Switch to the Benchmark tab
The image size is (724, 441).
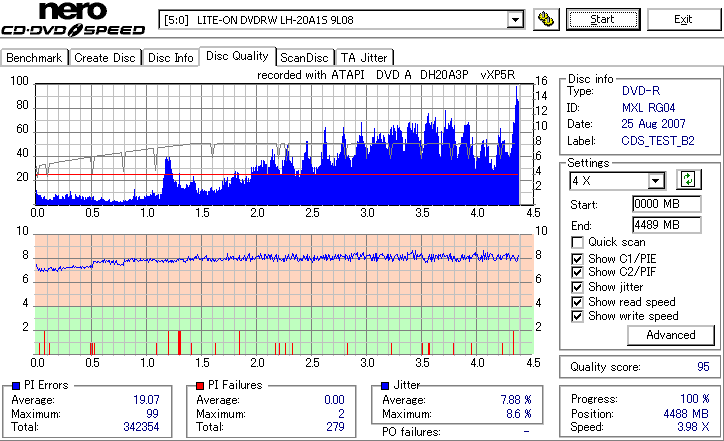click(34, 58)
